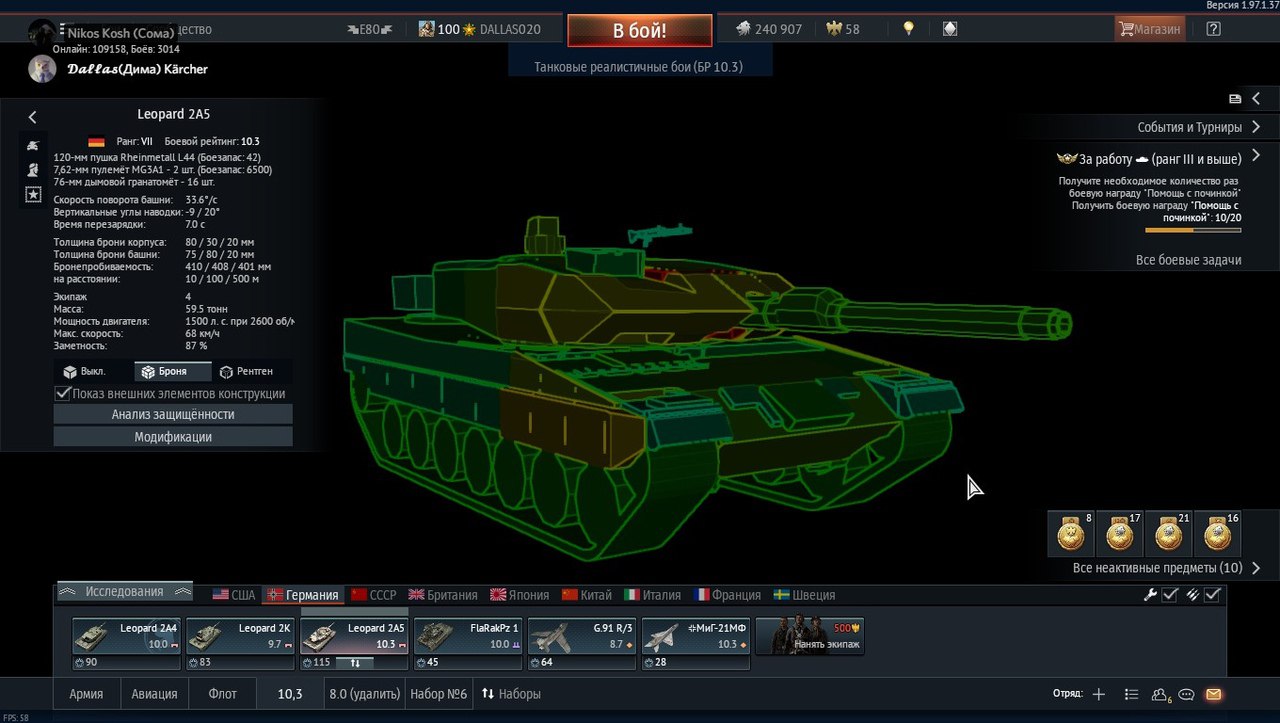Viewport: 1280px width, 723px height.
Task: Click 'Нанять экипаж' crew slot
Action: click(810, 636)
